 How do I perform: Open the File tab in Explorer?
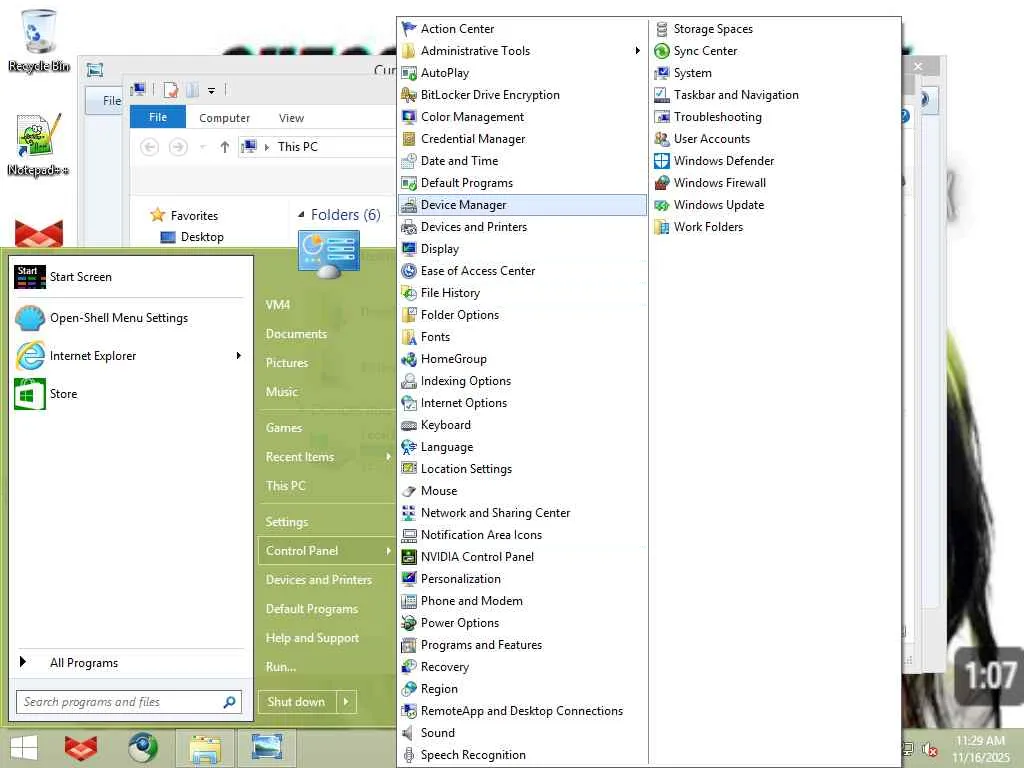(158, 117)
